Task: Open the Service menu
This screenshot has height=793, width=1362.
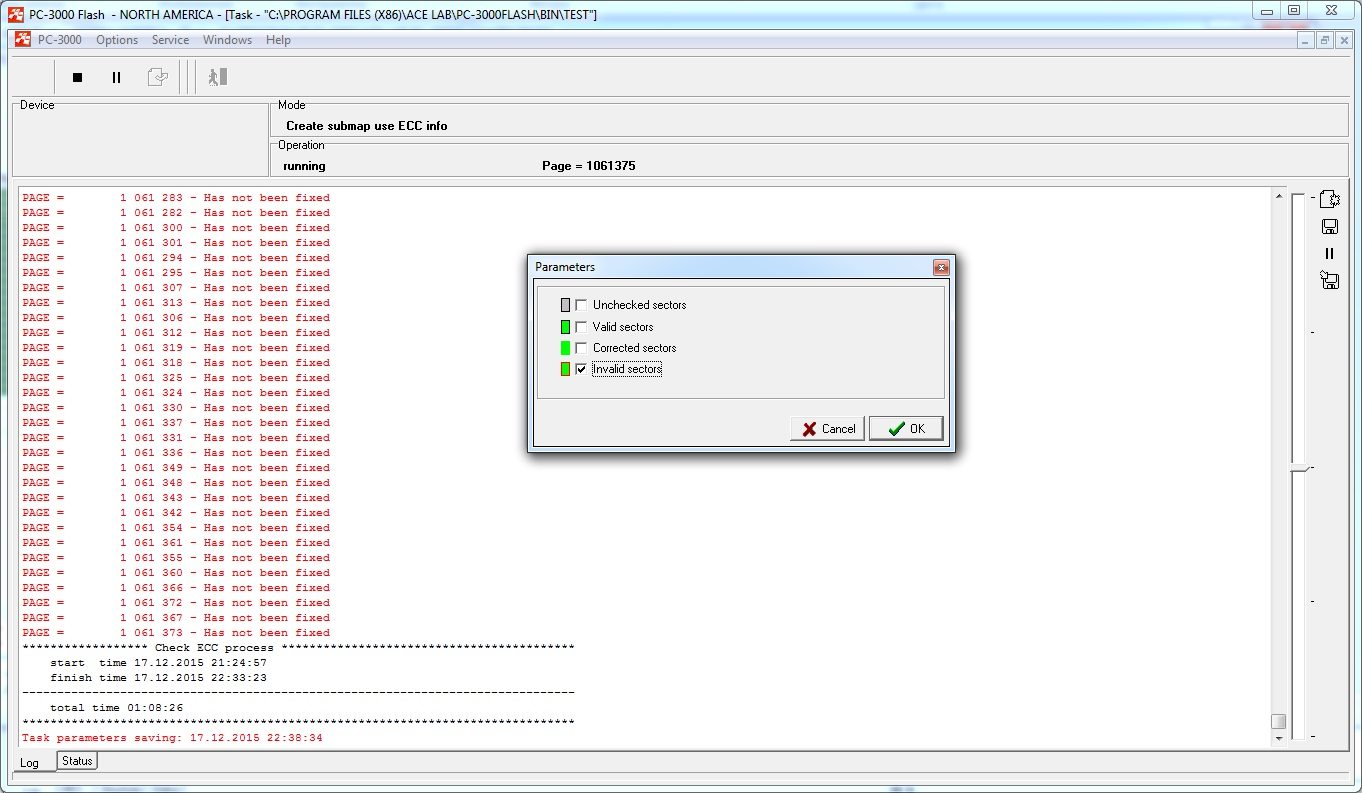Action: click(170, 40)
